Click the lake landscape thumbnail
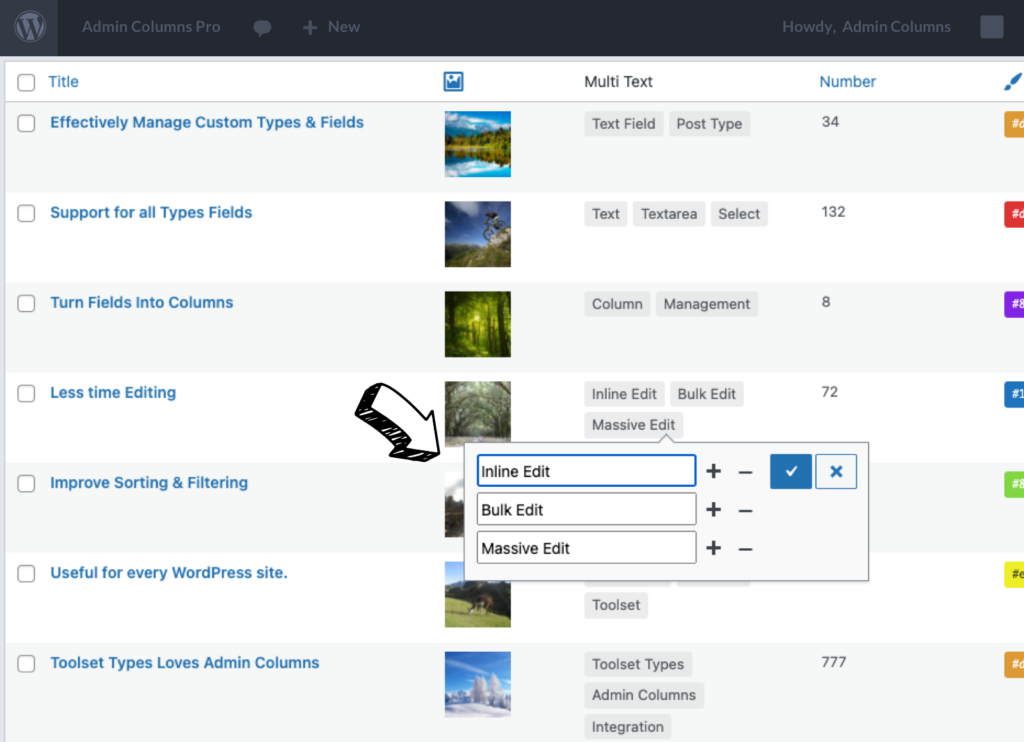The height and width of the screenshot is (742, 1024). tap(477, 144)
